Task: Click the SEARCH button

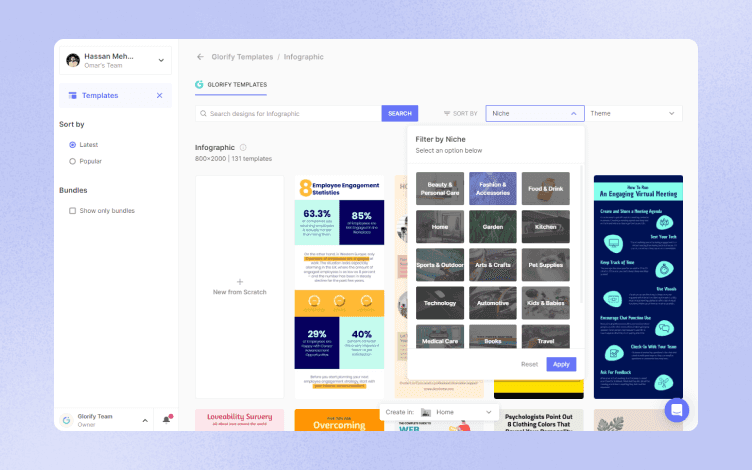Action: pos(400,114)
